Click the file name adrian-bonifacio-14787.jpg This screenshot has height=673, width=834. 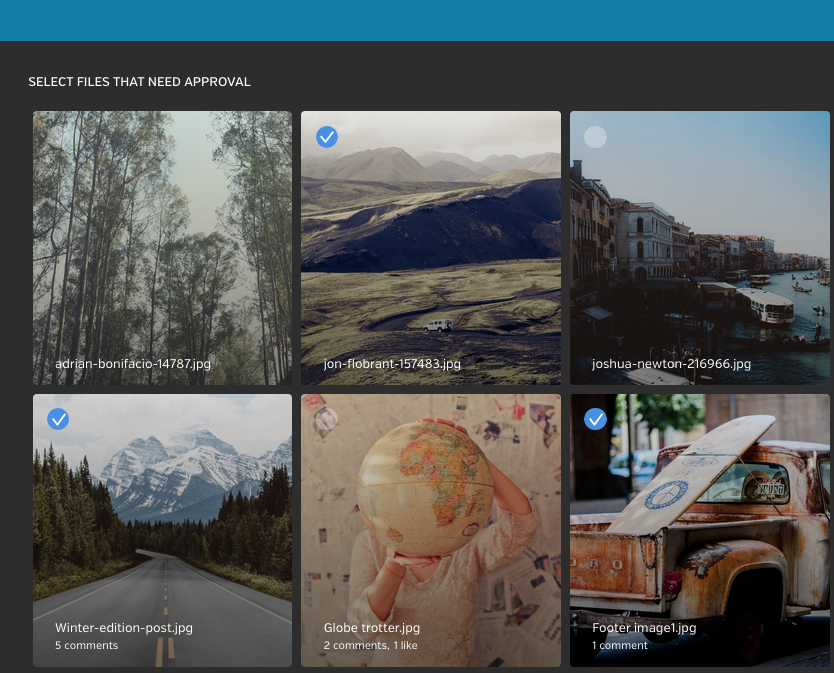click(x=133, y=364)
